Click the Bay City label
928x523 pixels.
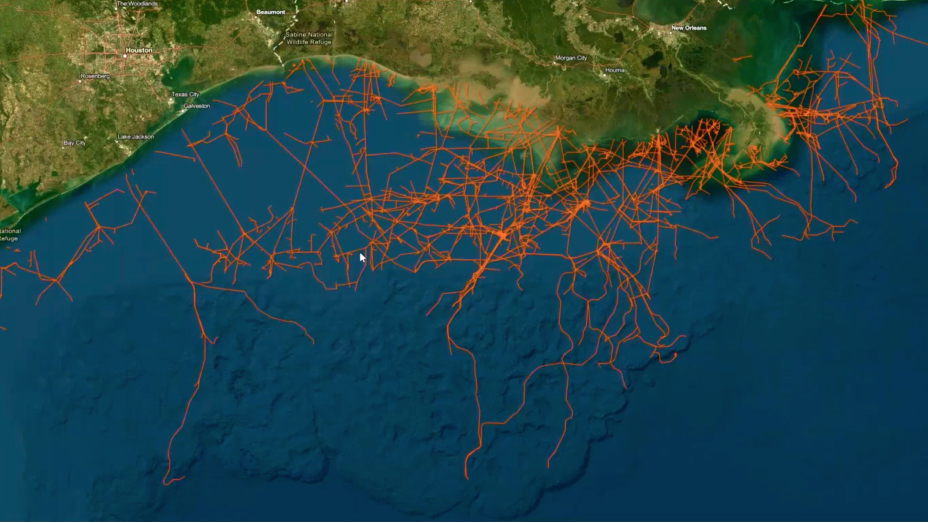tap(75, 143)
